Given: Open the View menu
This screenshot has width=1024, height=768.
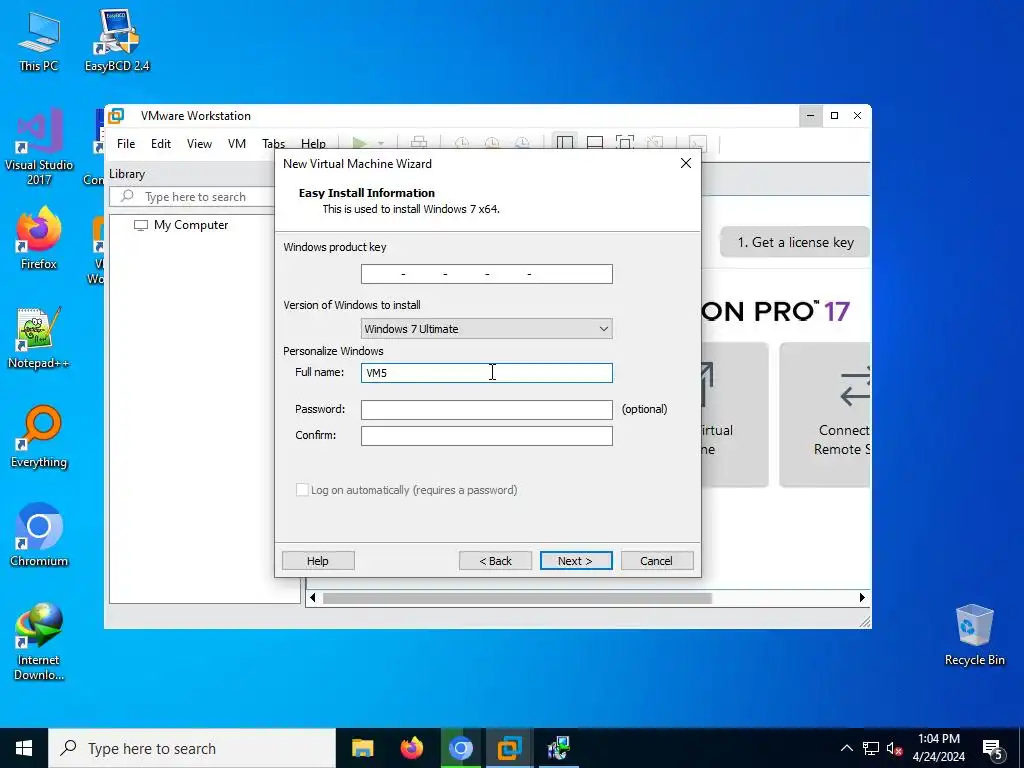Looking at the screenshot, I should 199,144.
